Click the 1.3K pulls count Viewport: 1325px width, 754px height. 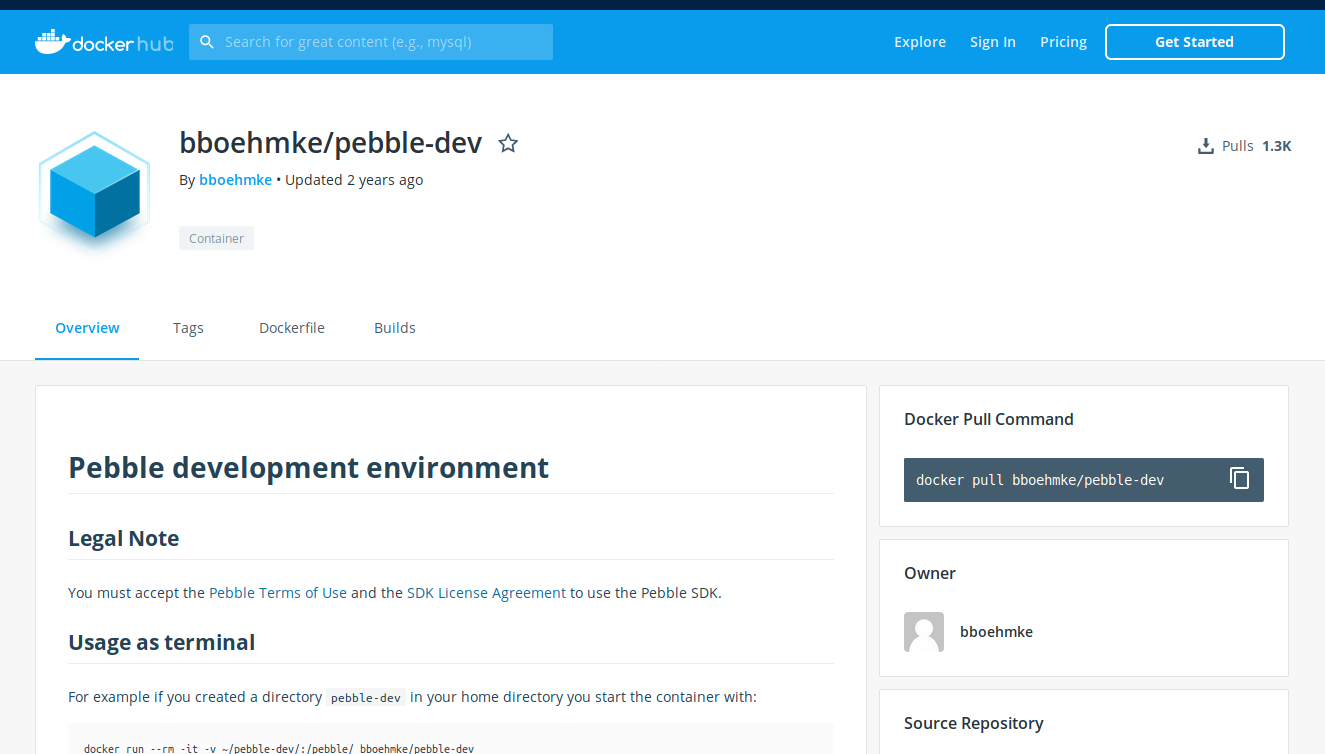[x=1277, y=146]
